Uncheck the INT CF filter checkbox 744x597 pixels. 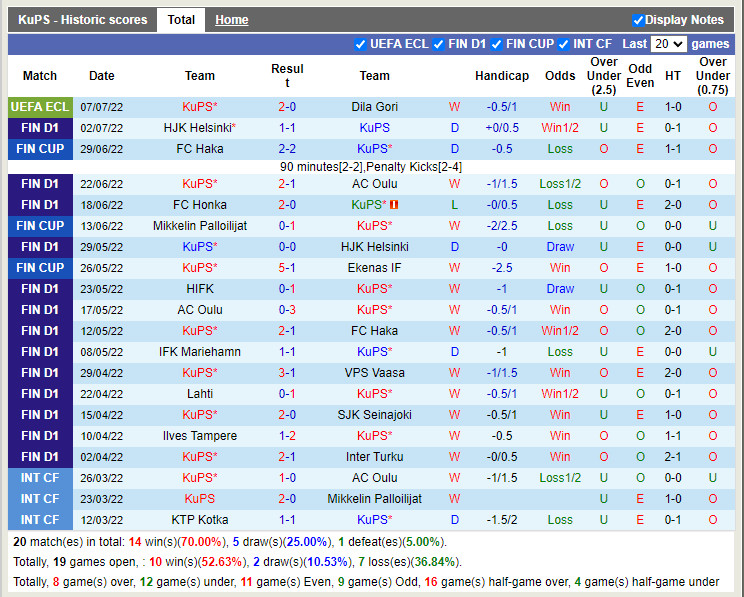[564, 44]
